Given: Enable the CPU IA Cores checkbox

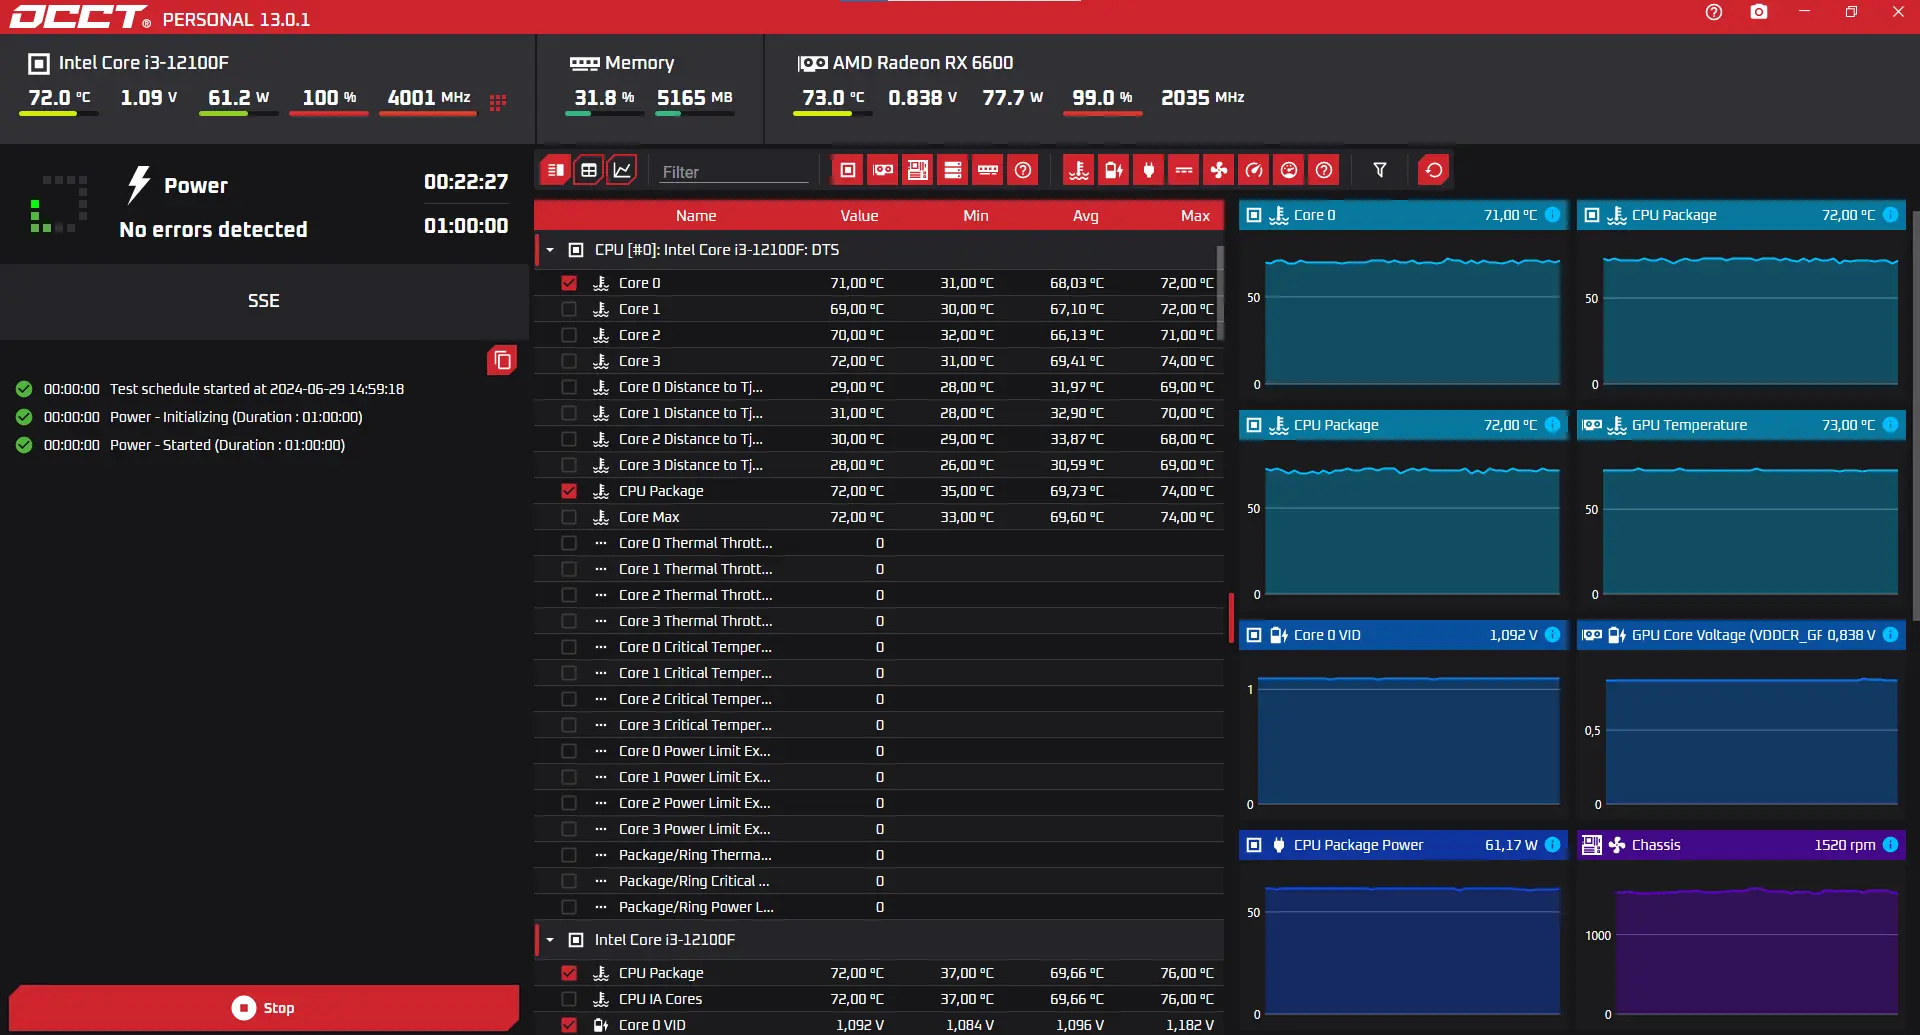Looking at the screenshot, I should pos(569,999).
